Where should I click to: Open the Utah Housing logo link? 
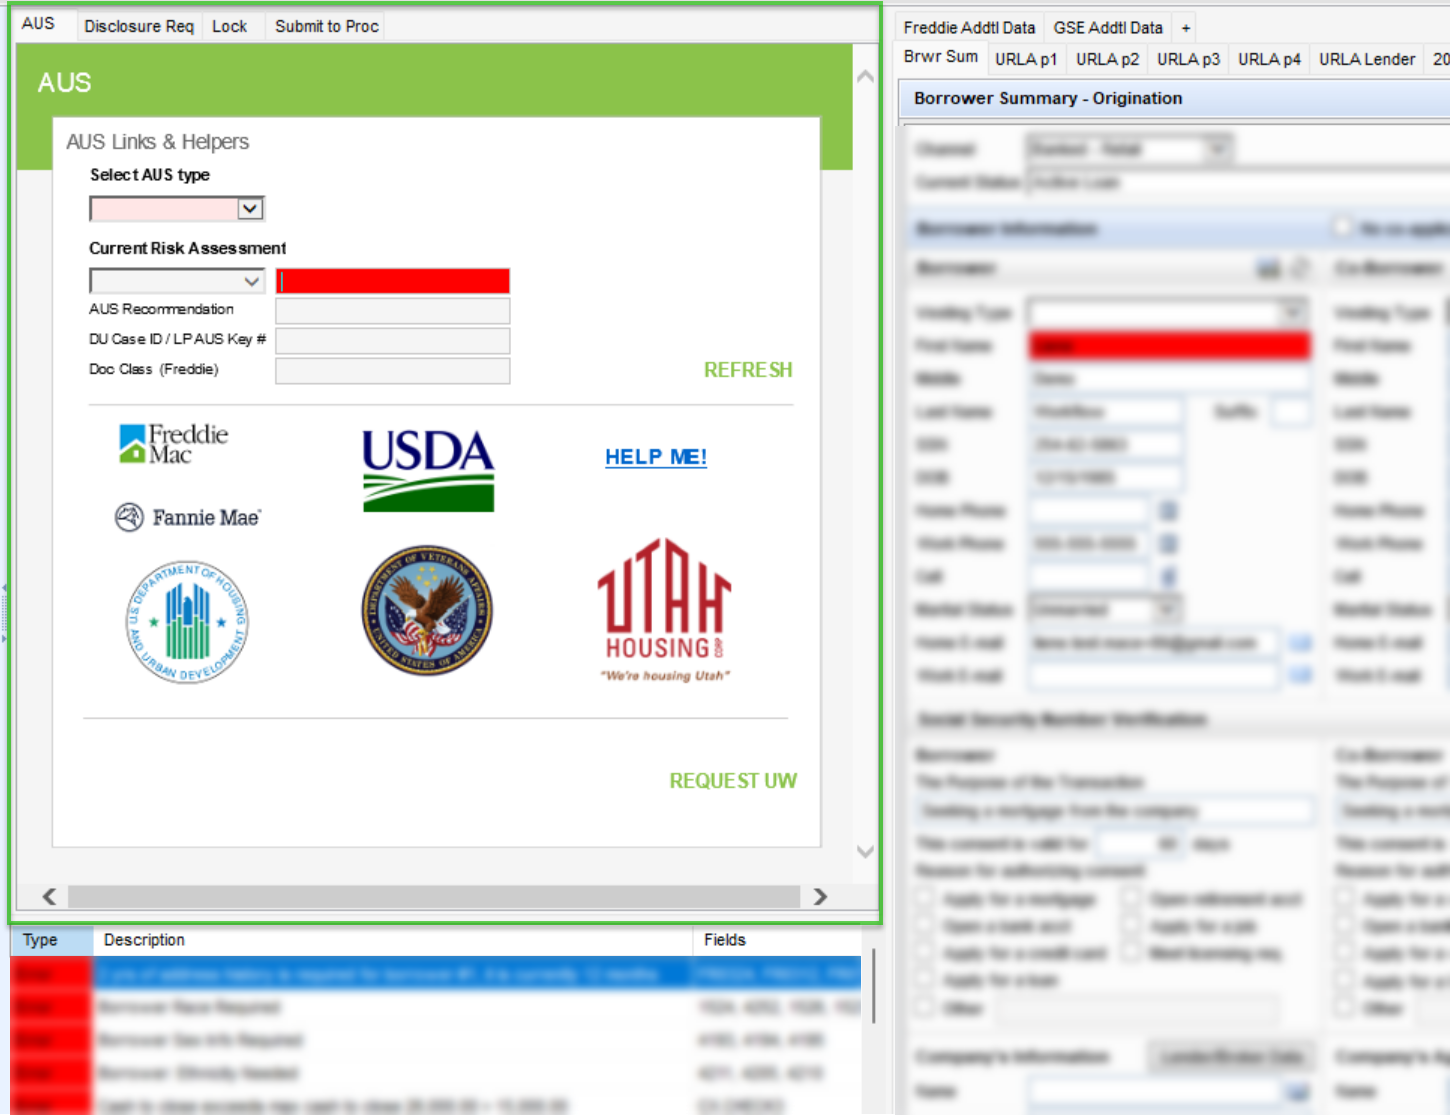pos(665,610)
